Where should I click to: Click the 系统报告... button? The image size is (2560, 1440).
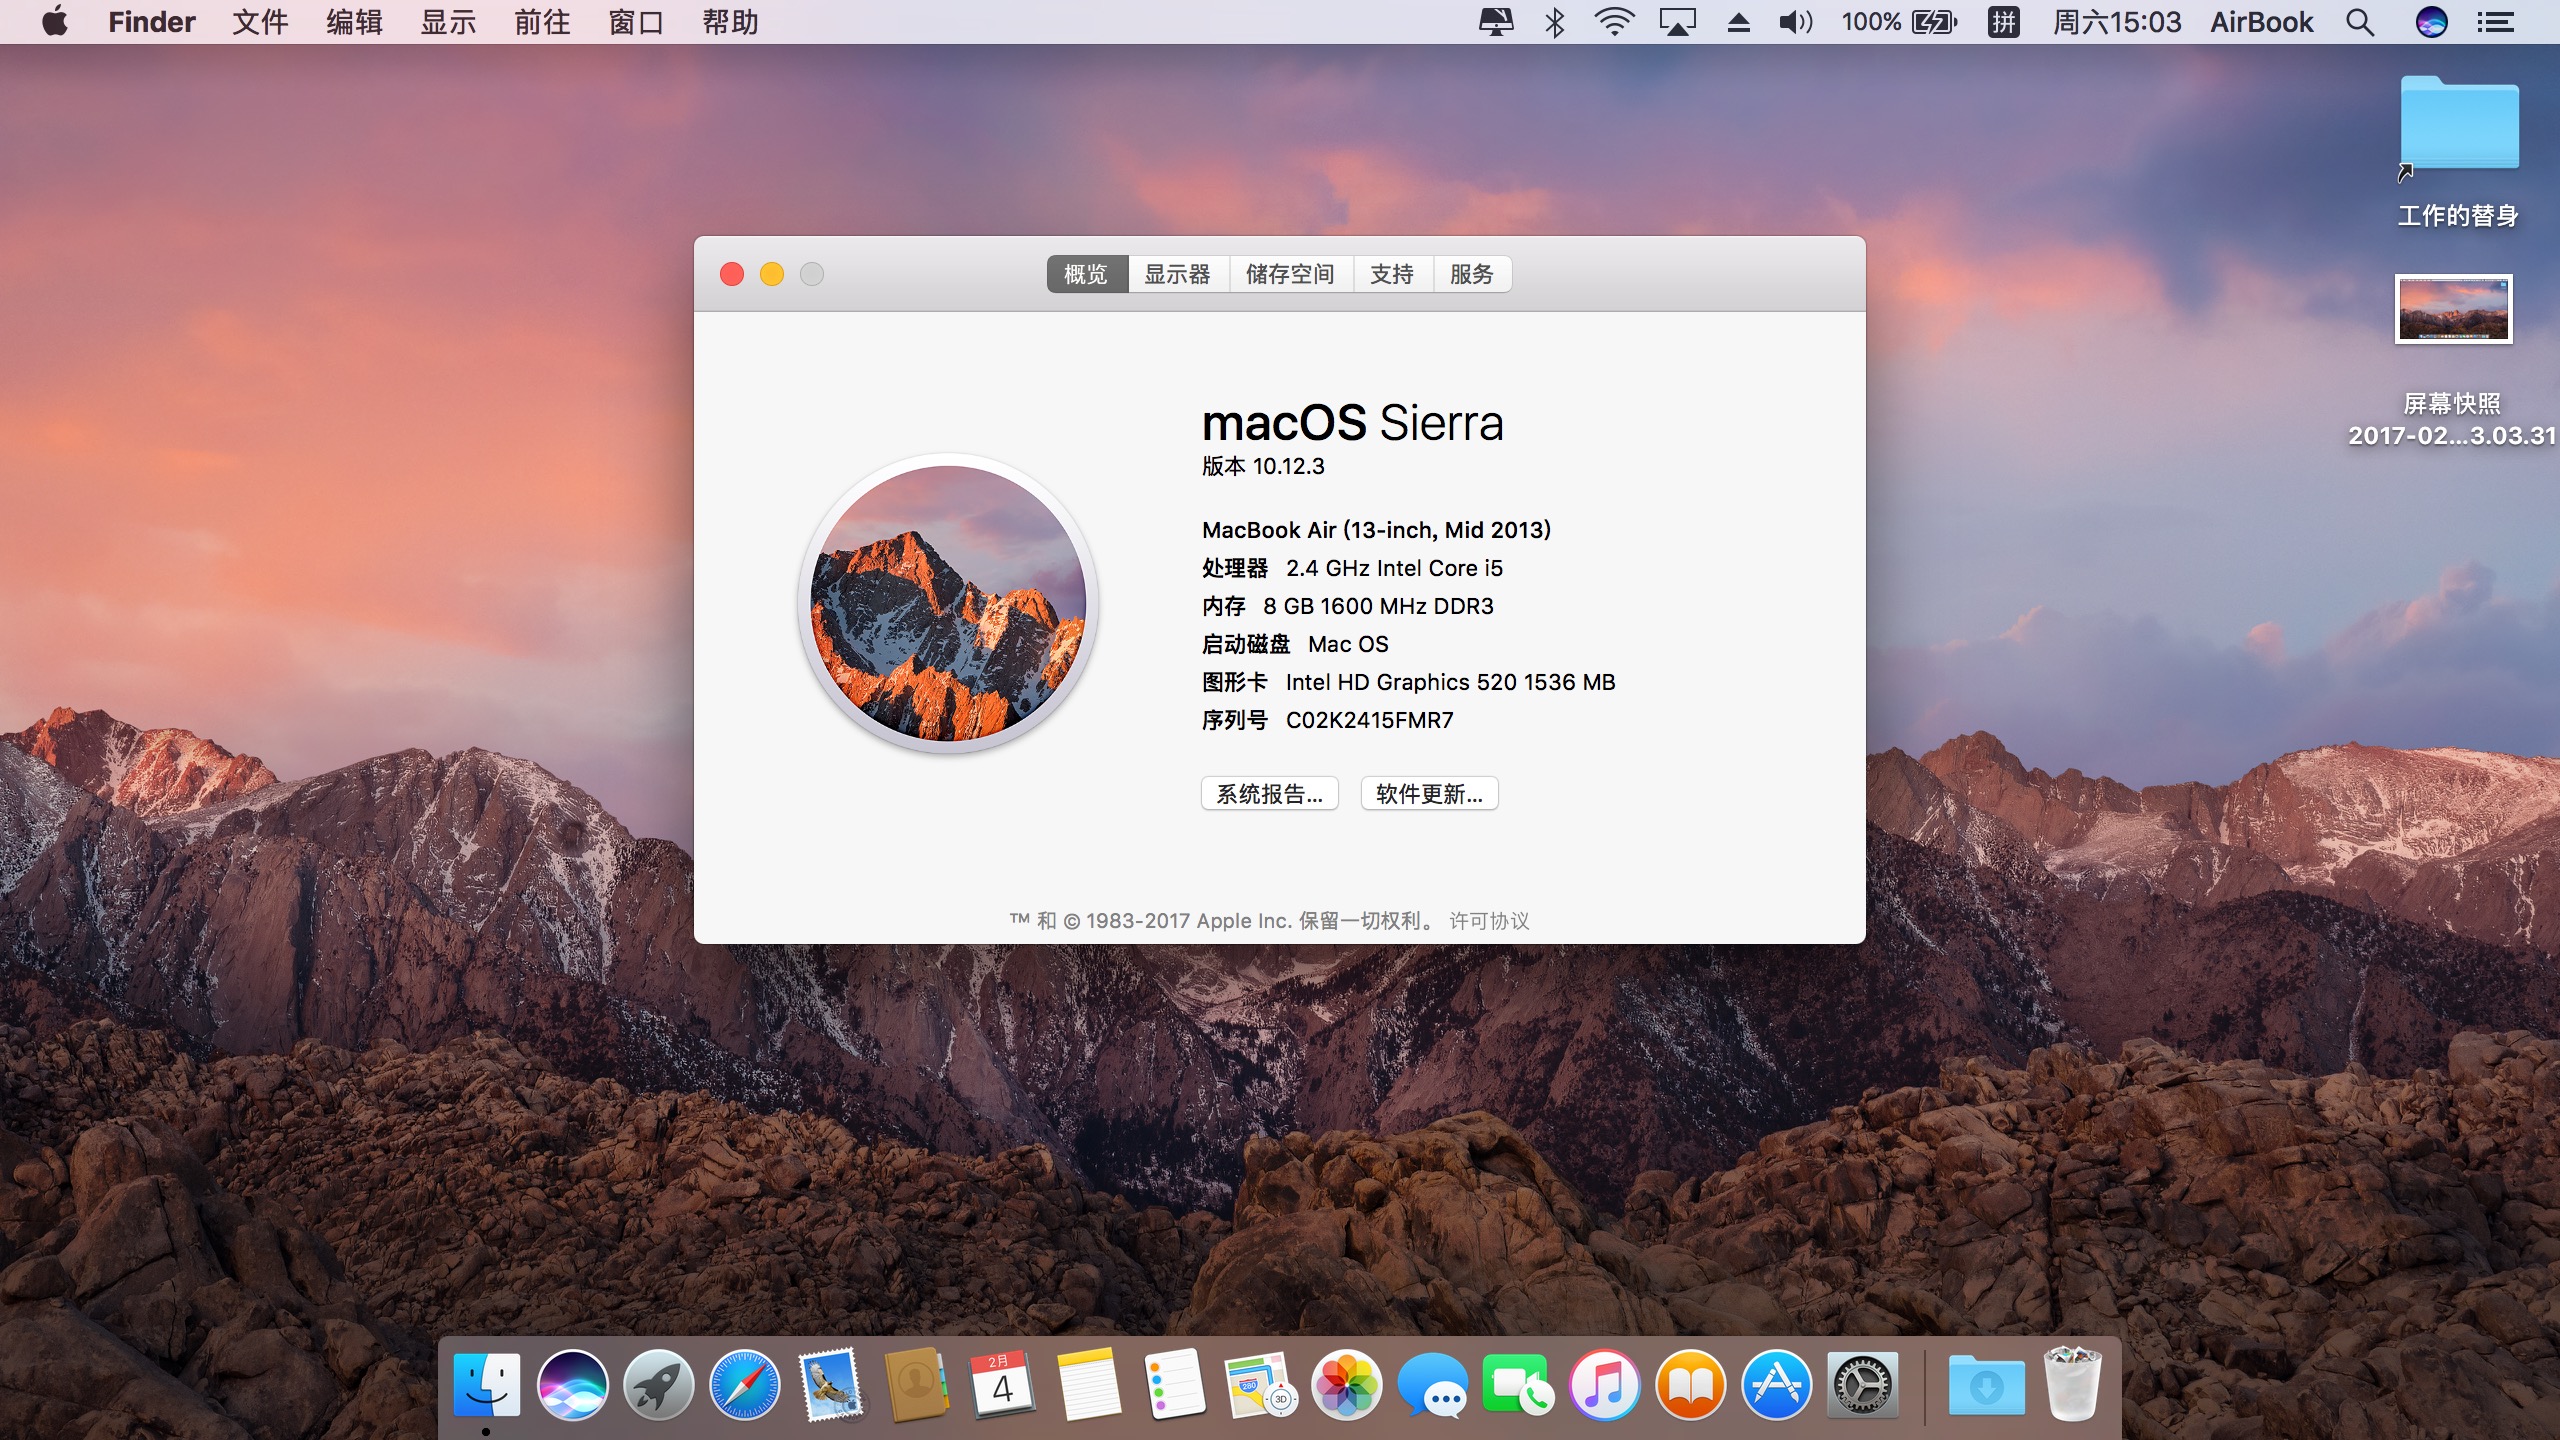click(1269, 794)
